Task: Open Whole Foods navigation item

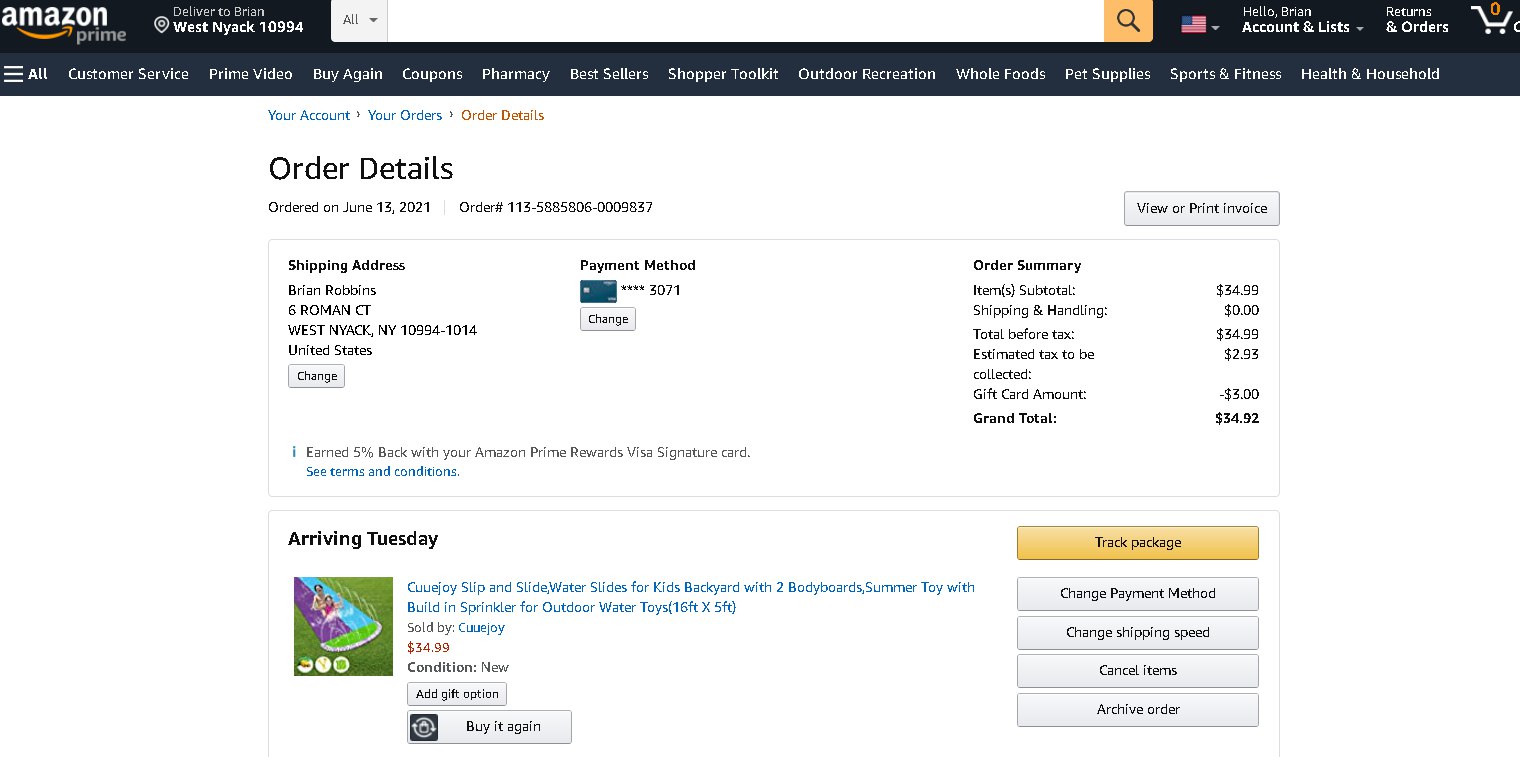Action: click(1000, 74)
